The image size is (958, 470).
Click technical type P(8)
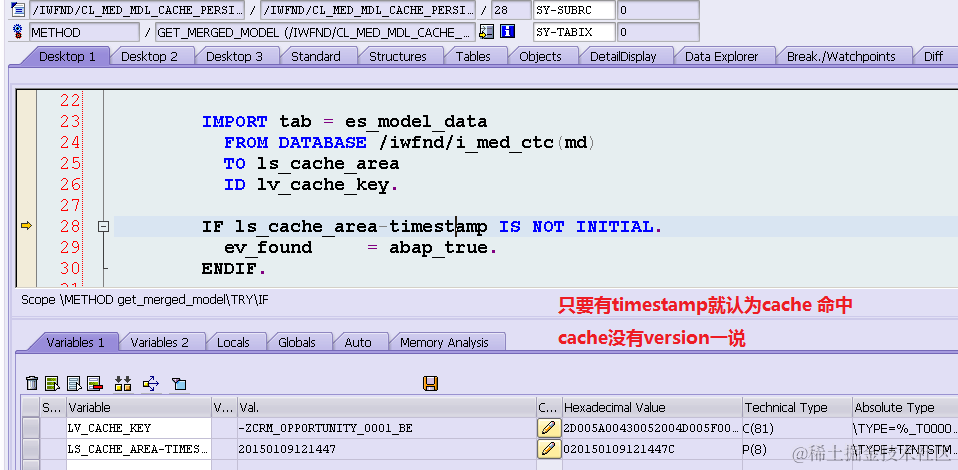tap(757, 449)
